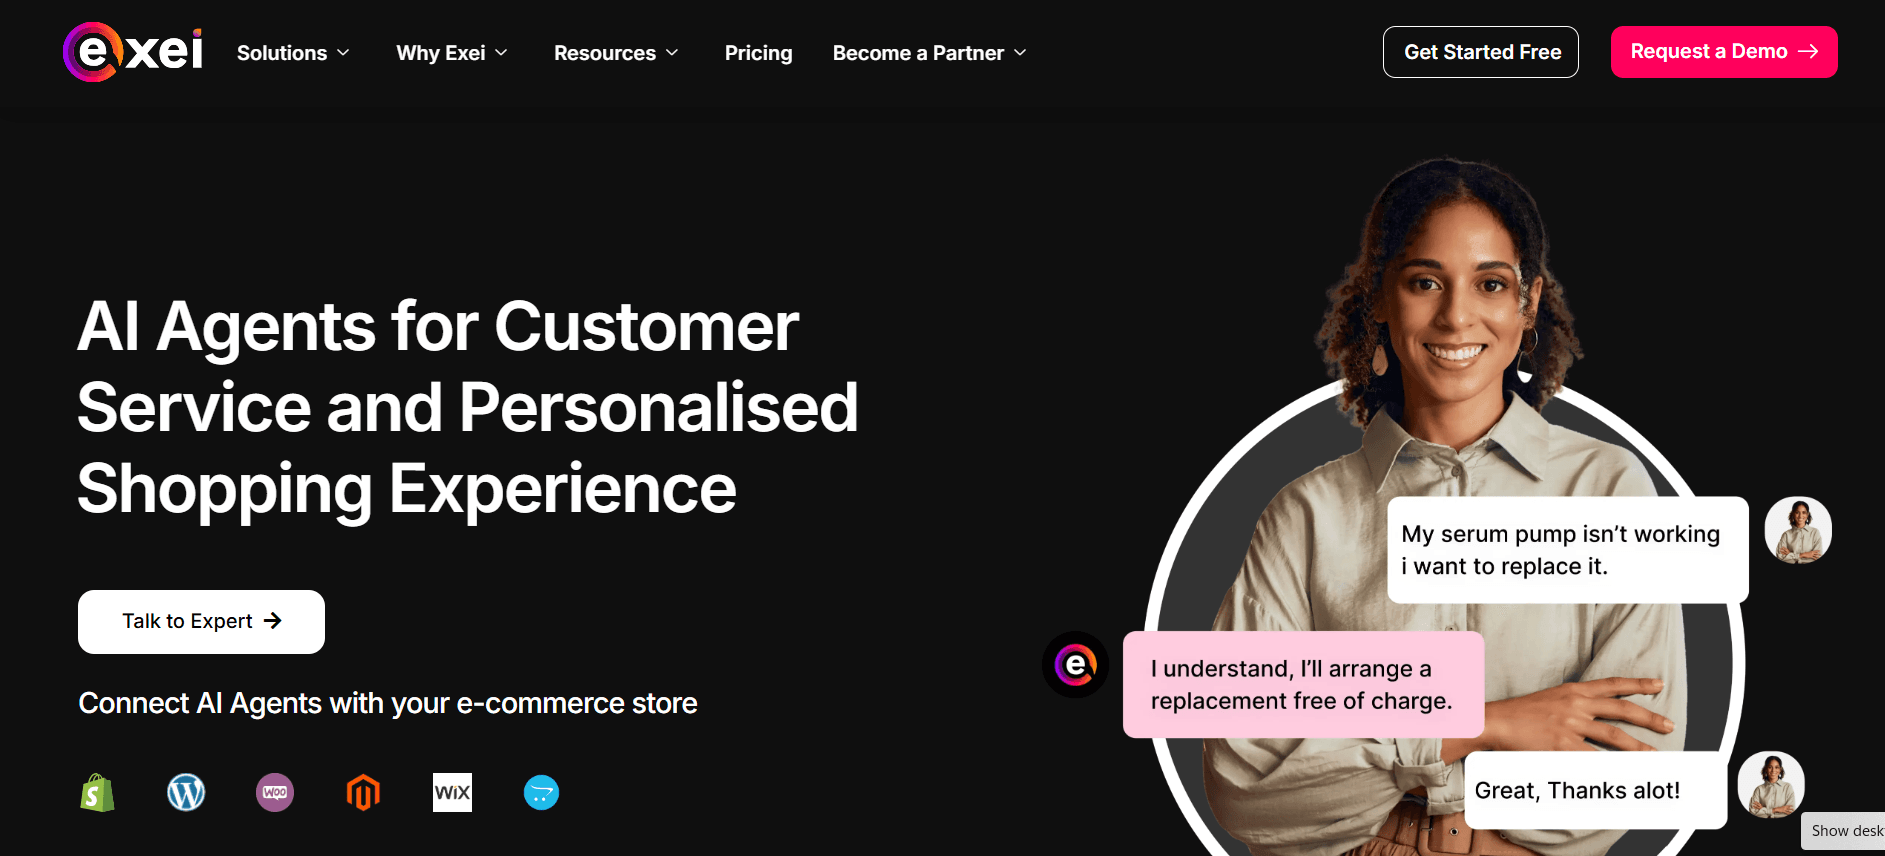The image size is (1885, 856).
Task: Select the OpenCart shopping cart icon
Action: [541, 793]
